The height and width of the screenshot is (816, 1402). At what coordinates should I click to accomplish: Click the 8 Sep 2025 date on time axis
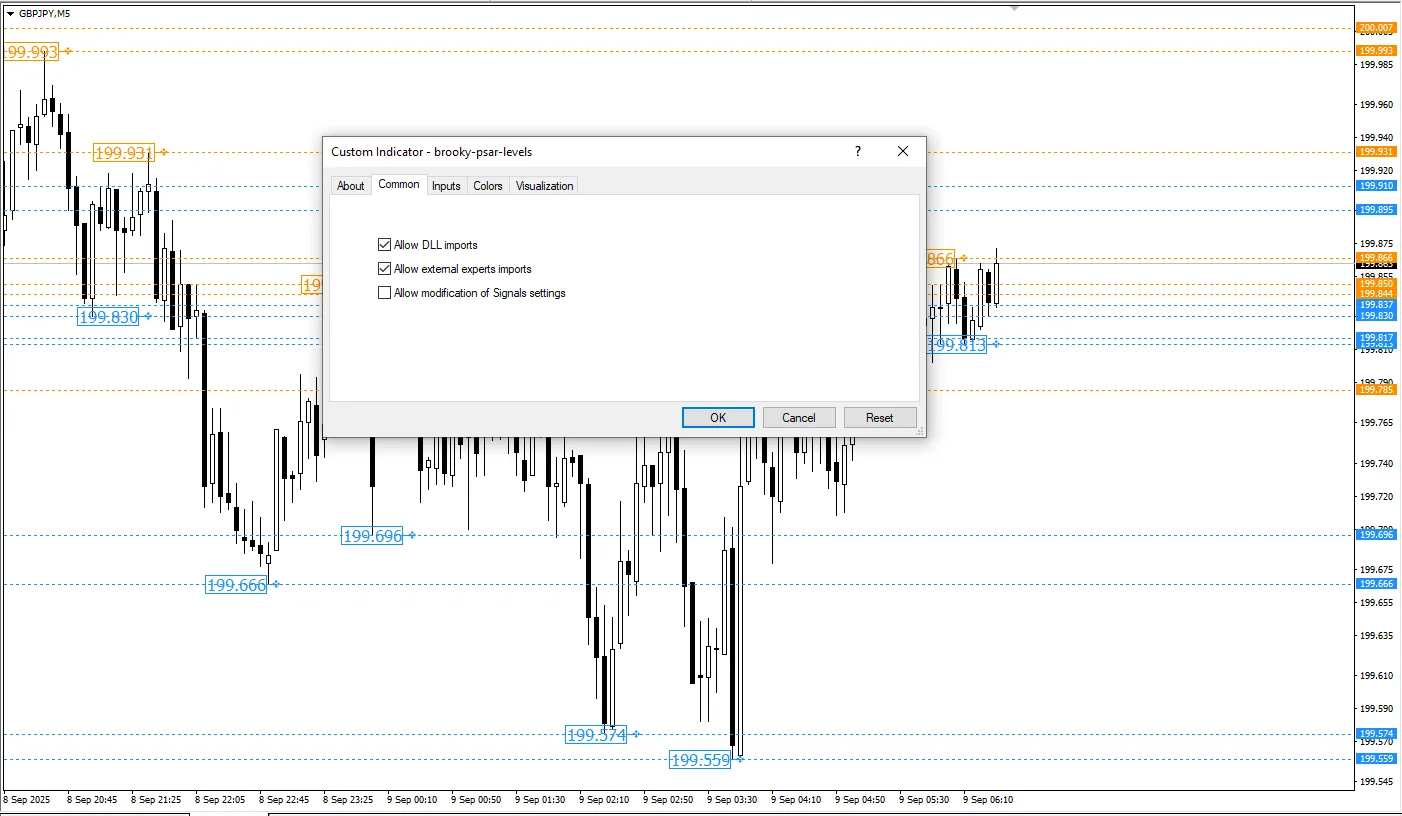click(x=26, y=800)
